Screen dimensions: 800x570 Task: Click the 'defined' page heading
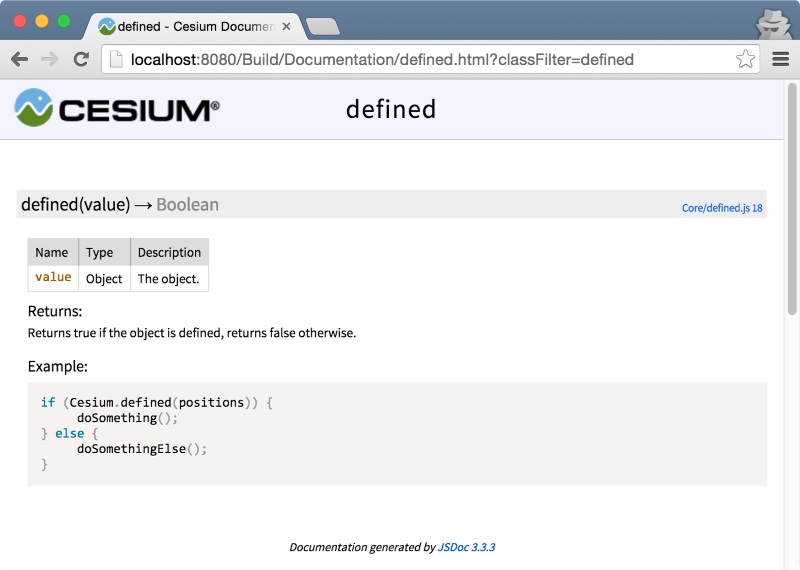click(x=391, y=109)
